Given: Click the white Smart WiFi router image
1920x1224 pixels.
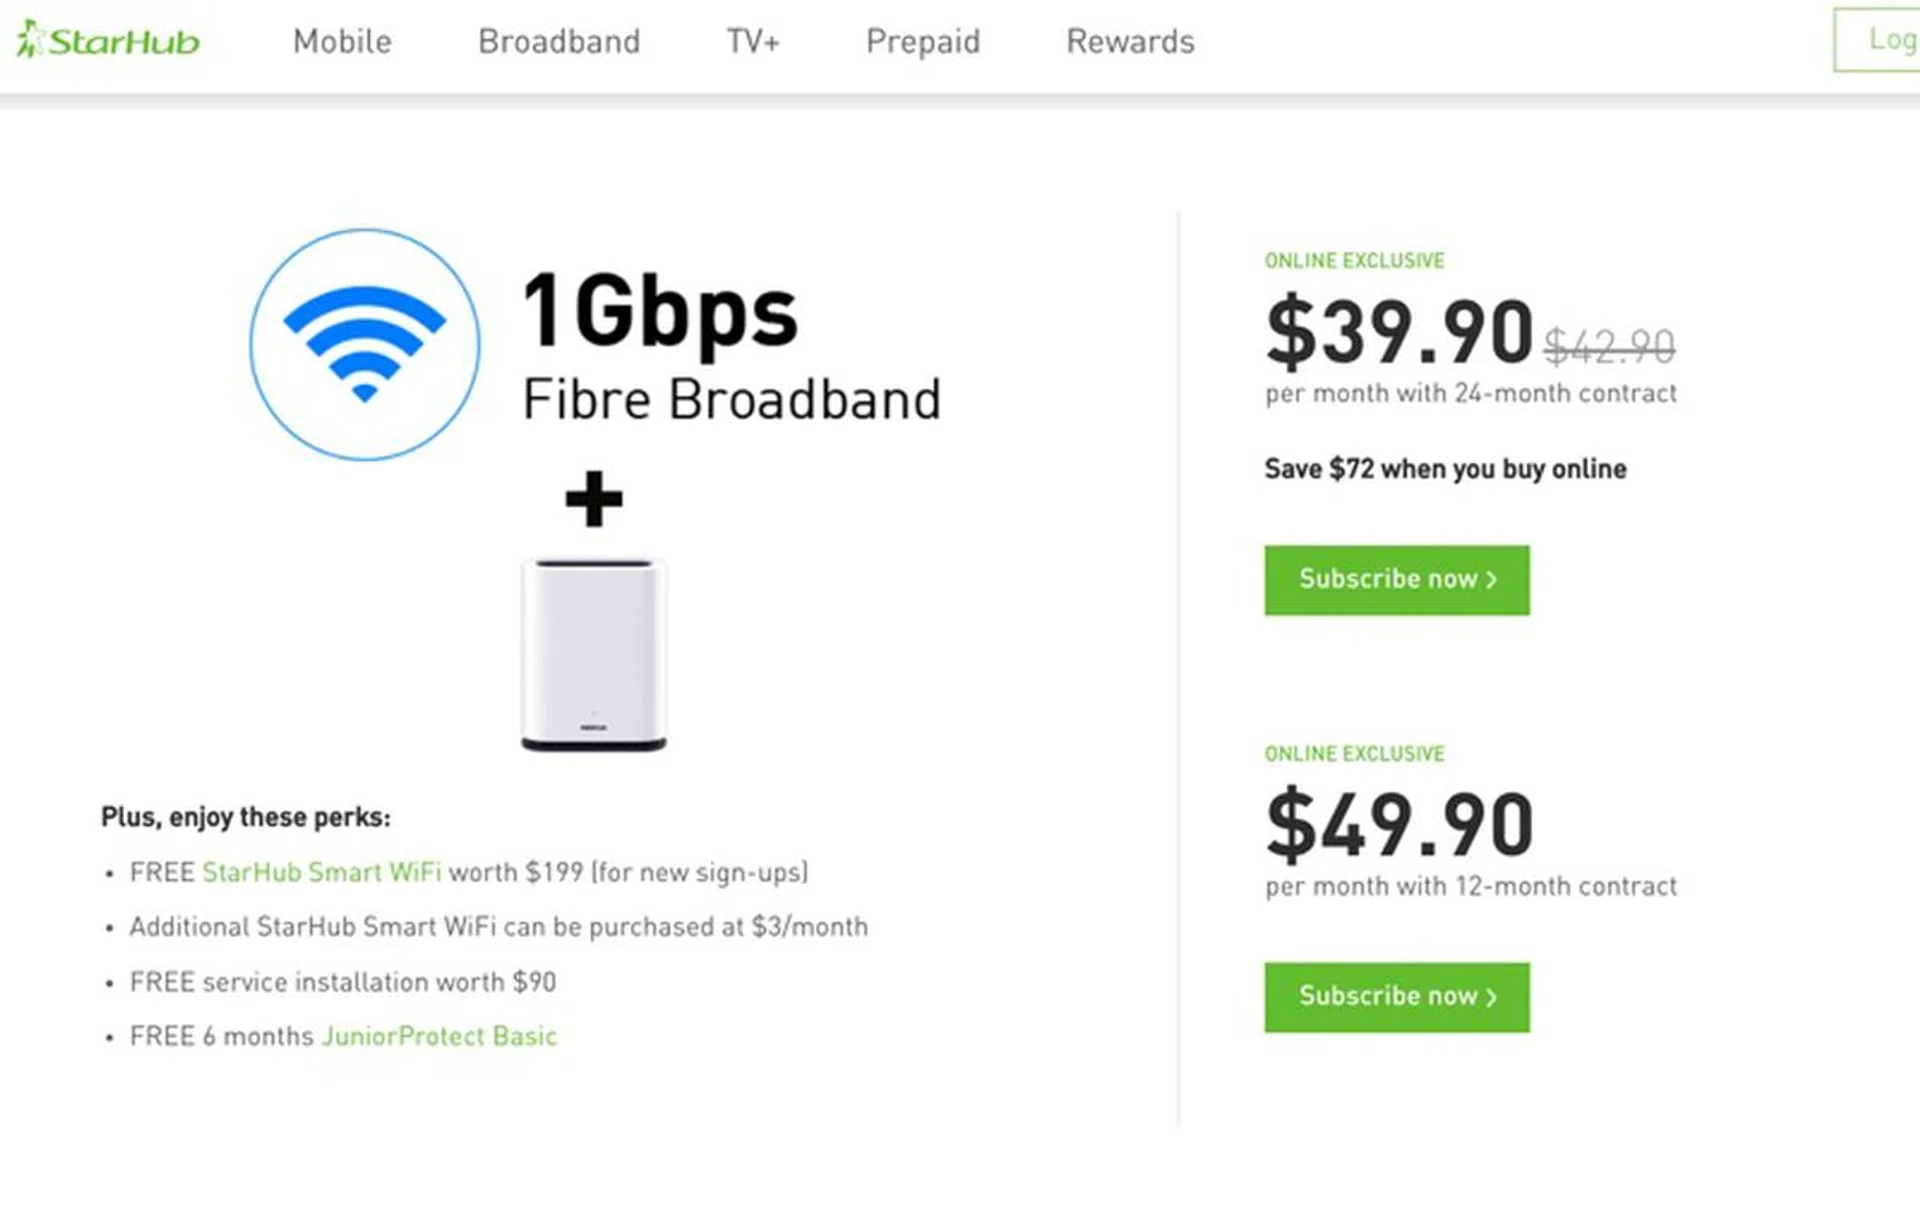Looking at the screenshot, I should 594,654.
